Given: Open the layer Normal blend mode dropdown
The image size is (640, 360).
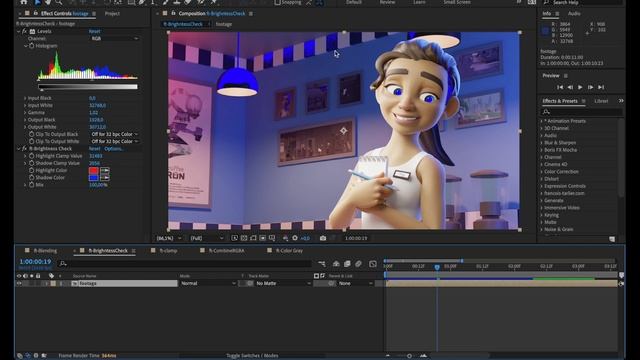Looking at the screenshot, I should click(x=208, y=283).
